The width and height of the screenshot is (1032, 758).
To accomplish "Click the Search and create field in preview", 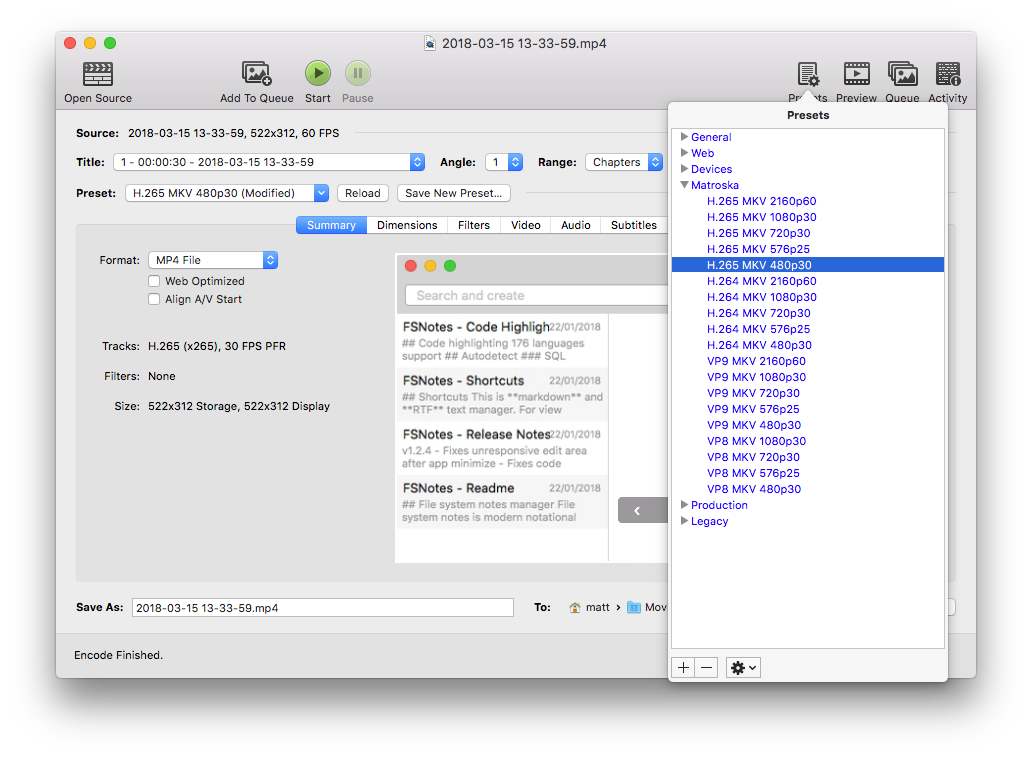I will [x=536, y=295].
